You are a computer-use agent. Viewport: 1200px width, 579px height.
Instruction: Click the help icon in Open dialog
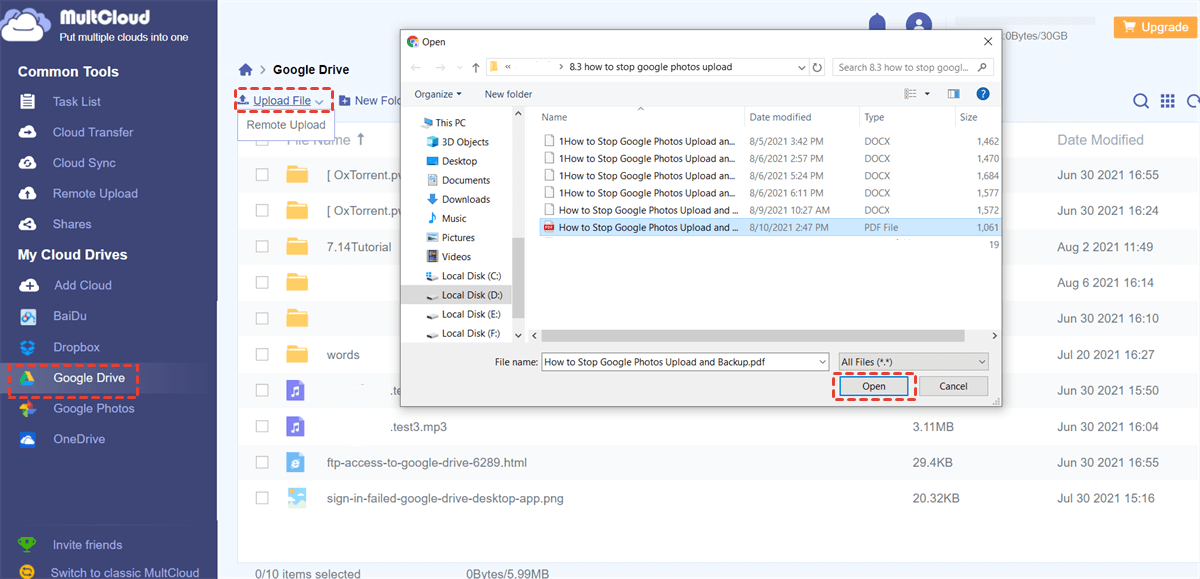(983, 94)
